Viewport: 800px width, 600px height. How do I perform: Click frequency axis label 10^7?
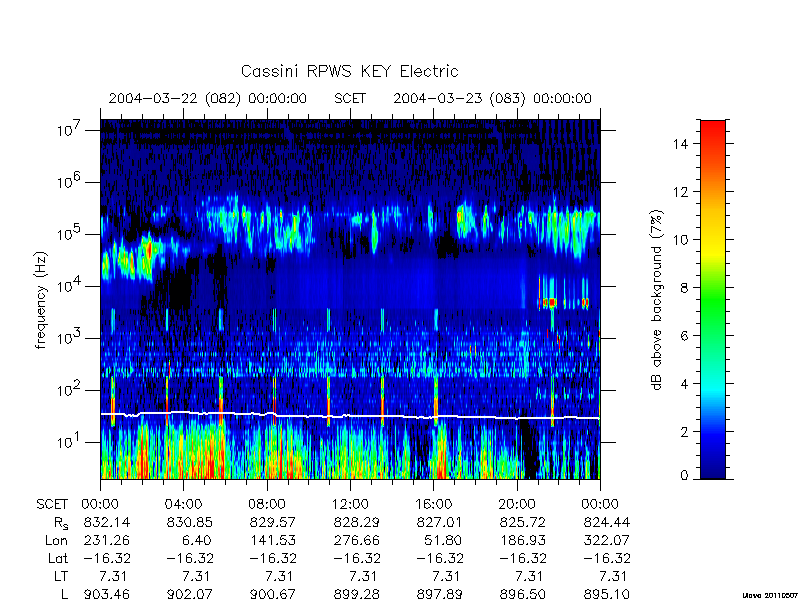coord(68,129)
